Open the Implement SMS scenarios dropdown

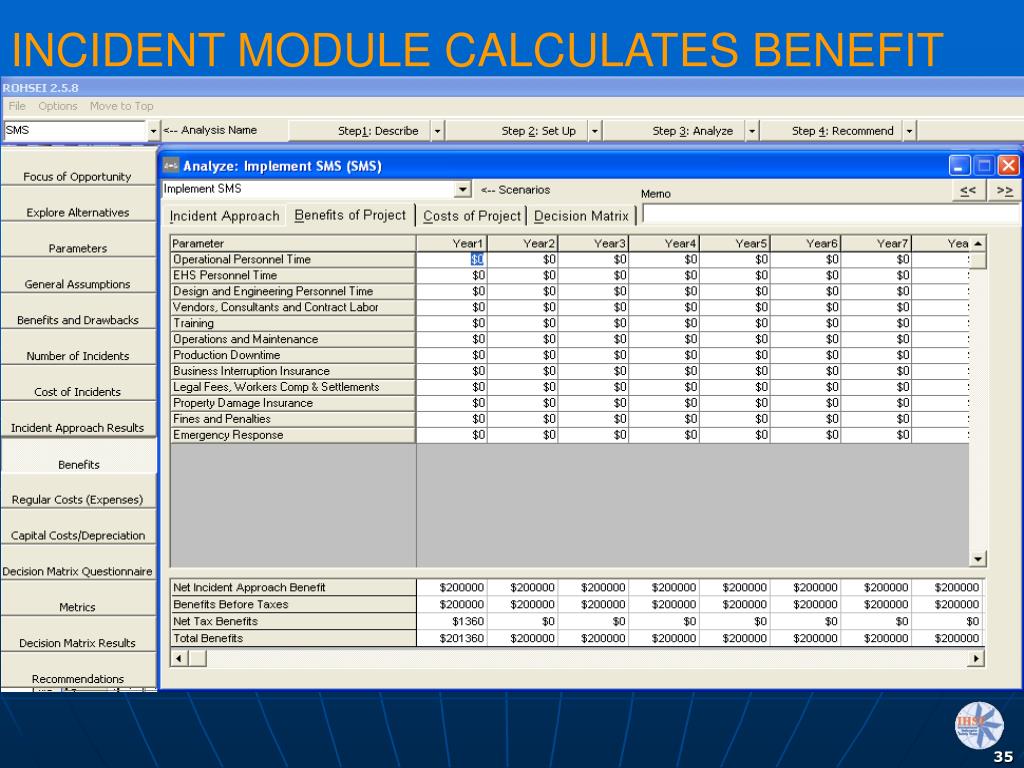point(462,189)
